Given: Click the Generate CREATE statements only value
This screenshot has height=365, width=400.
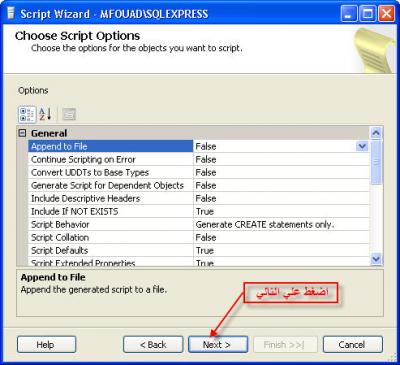Looking at the screenshot, I should click(281, 224).
